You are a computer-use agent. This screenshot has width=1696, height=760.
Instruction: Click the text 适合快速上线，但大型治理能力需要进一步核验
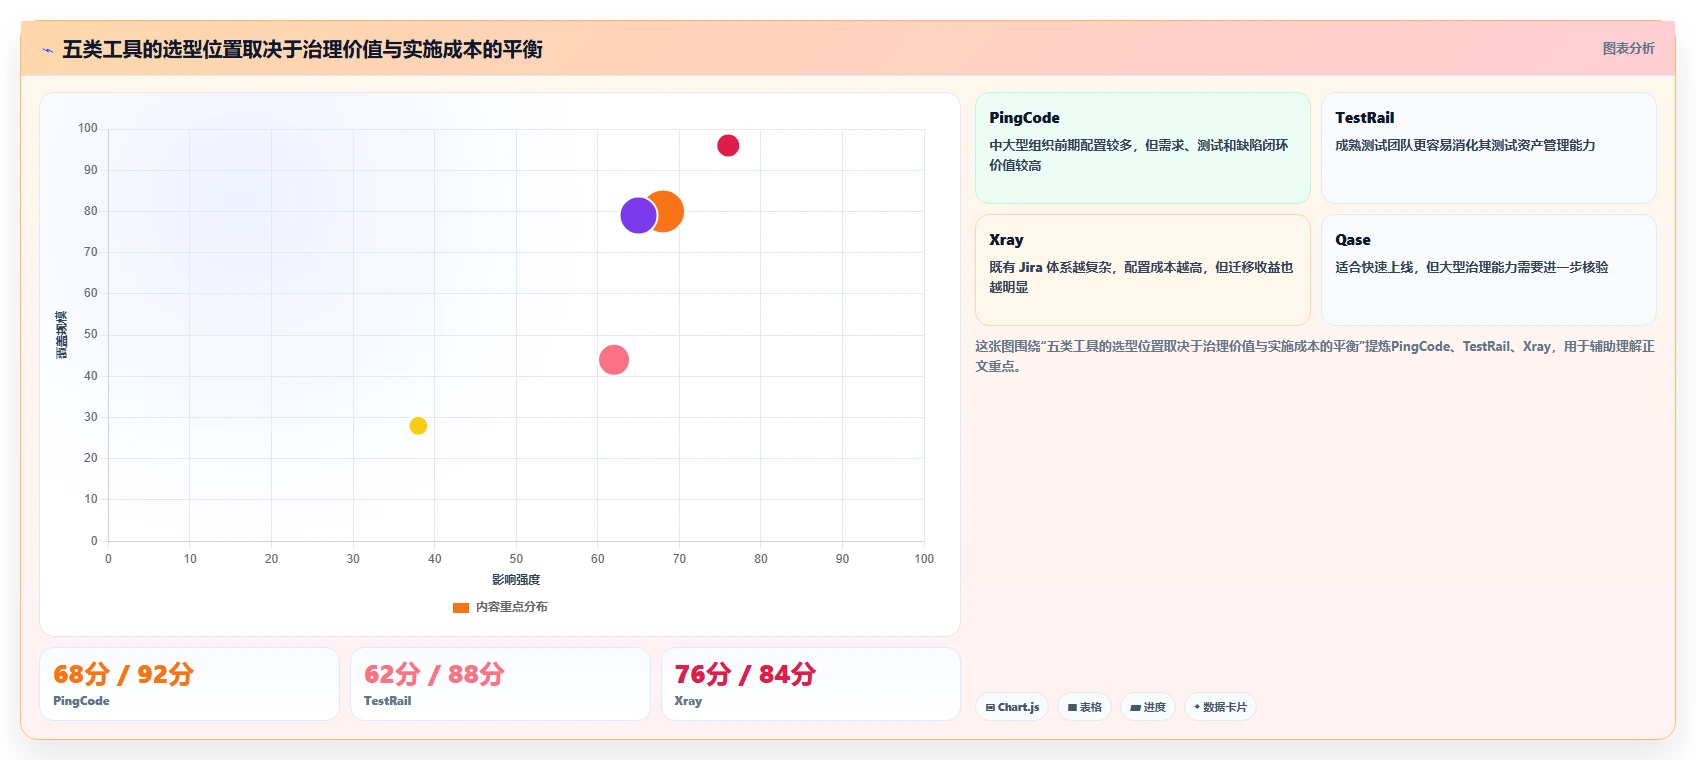(x=1472, y=267)
